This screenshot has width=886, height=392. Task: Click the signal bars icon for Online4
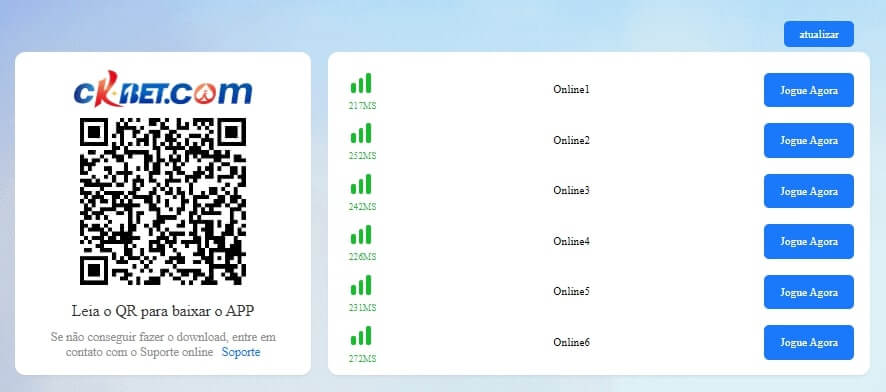(361, 234)
